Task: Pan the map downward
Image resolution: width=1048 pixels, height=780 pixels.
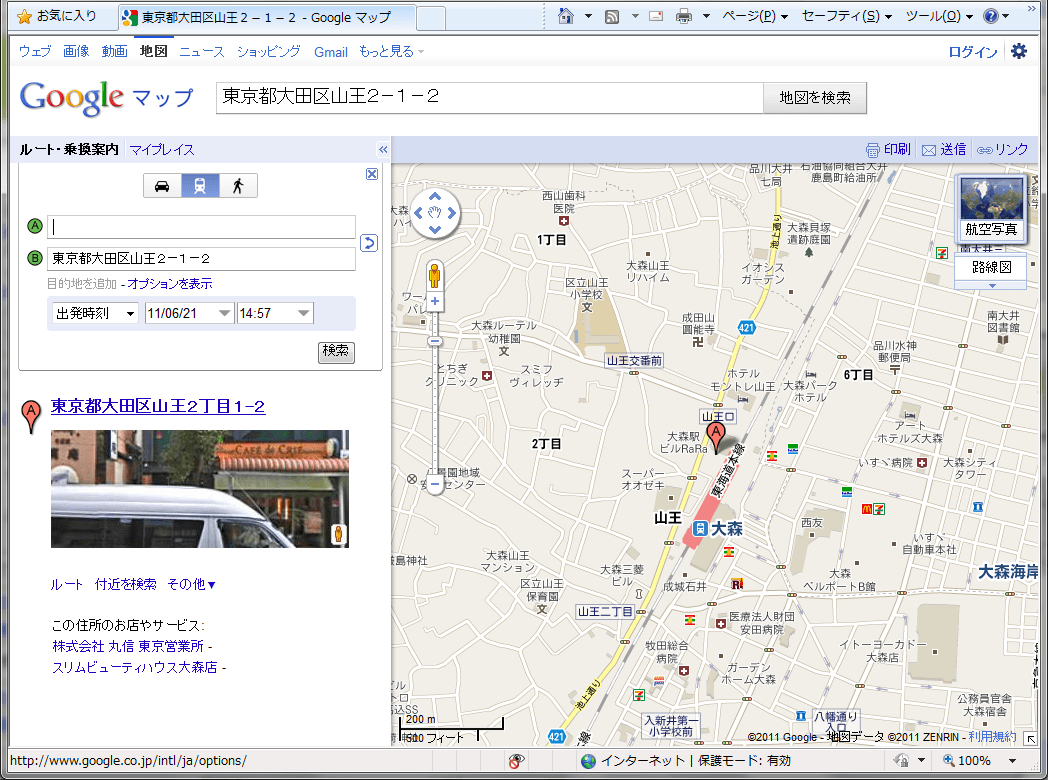Action: pos(435,230)
